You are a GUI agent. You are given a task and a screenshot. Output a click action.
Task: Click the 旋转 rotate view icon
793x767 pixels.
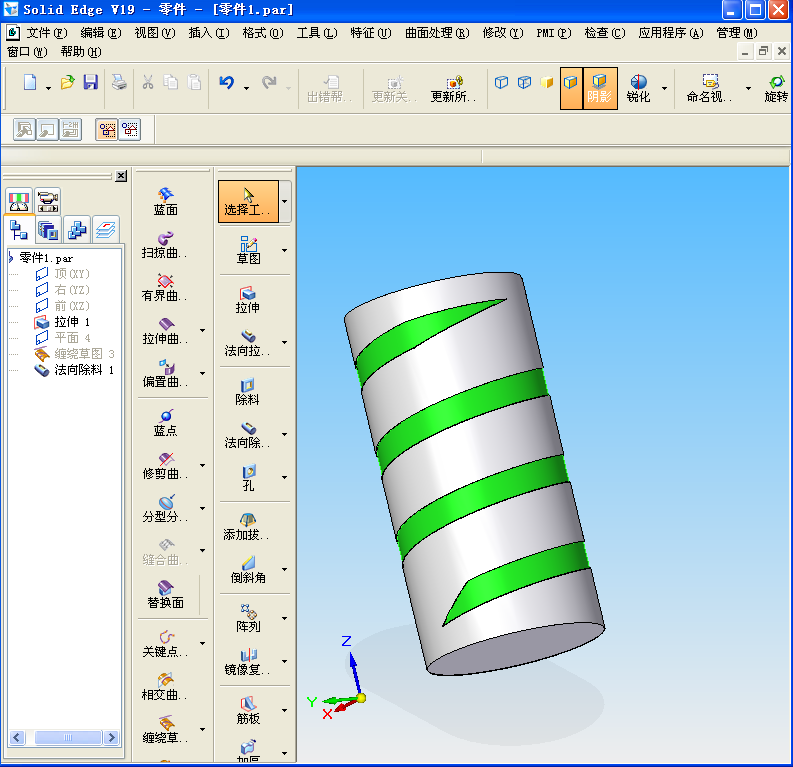coord(776,88)
